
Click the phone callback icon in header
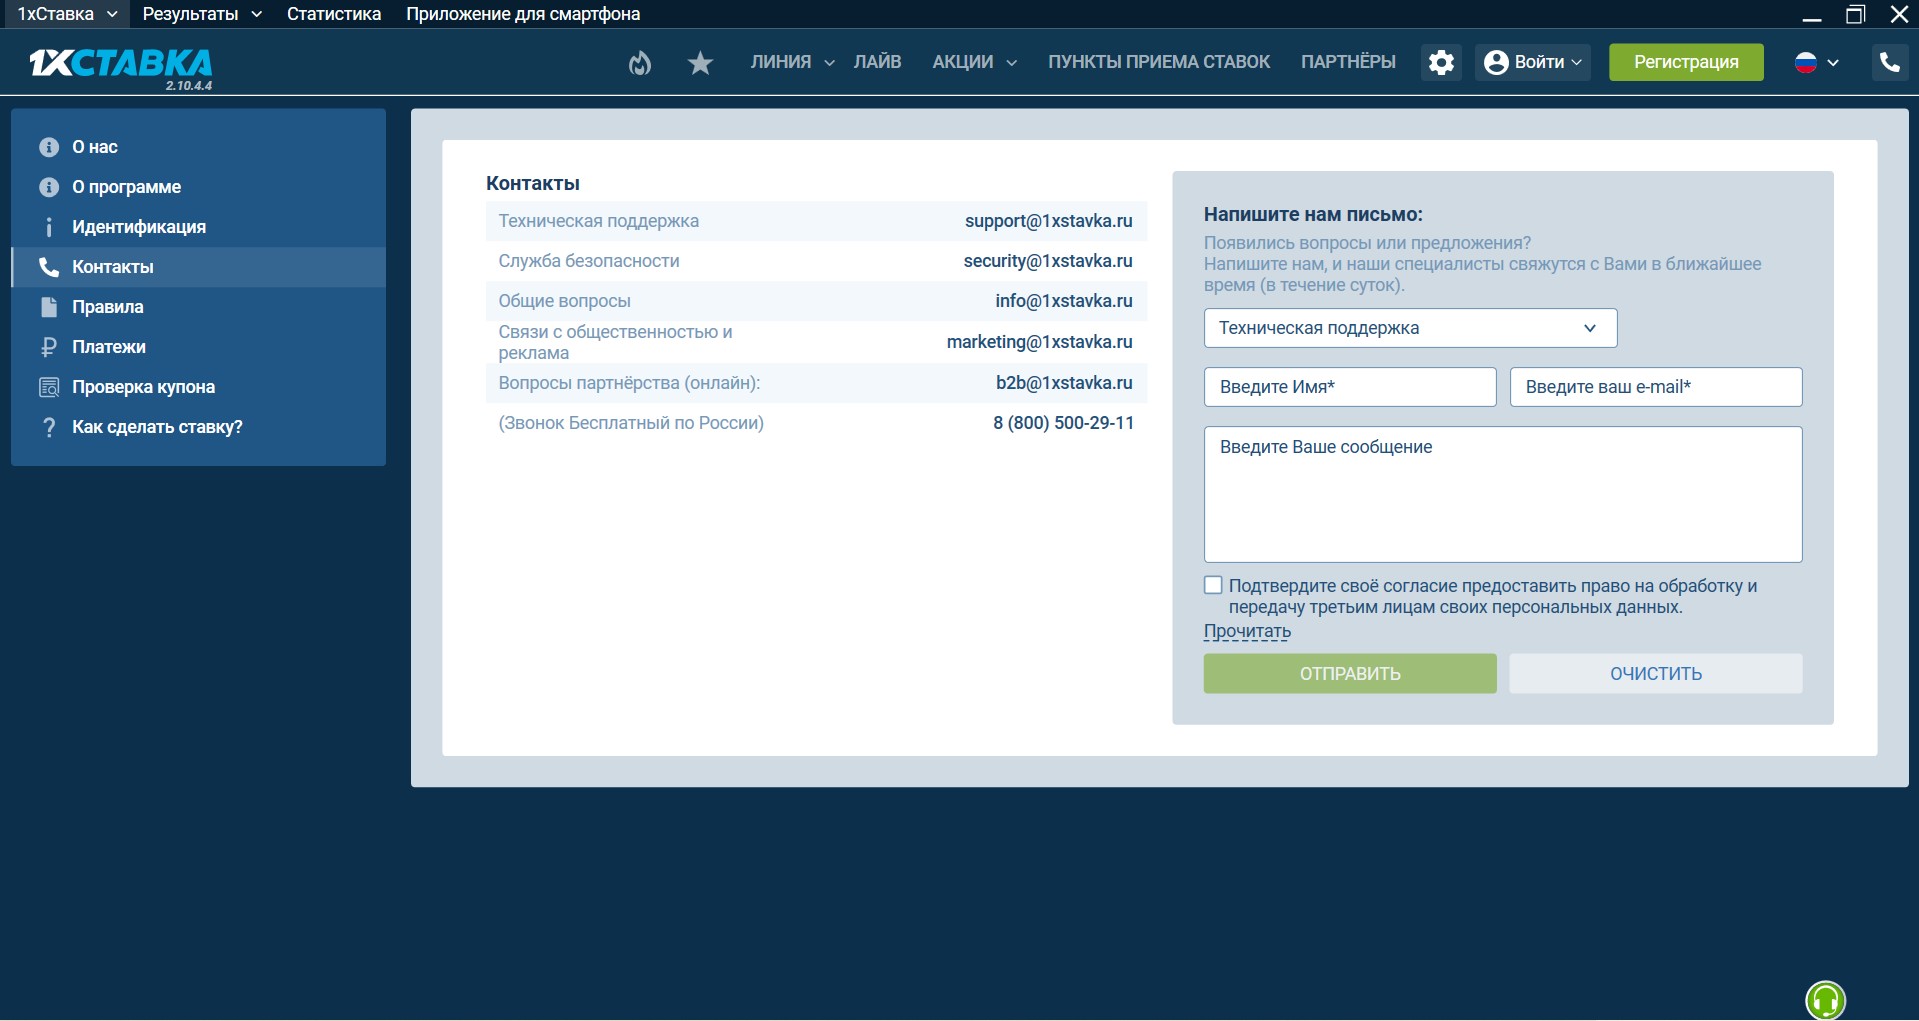pos(1890,62)
